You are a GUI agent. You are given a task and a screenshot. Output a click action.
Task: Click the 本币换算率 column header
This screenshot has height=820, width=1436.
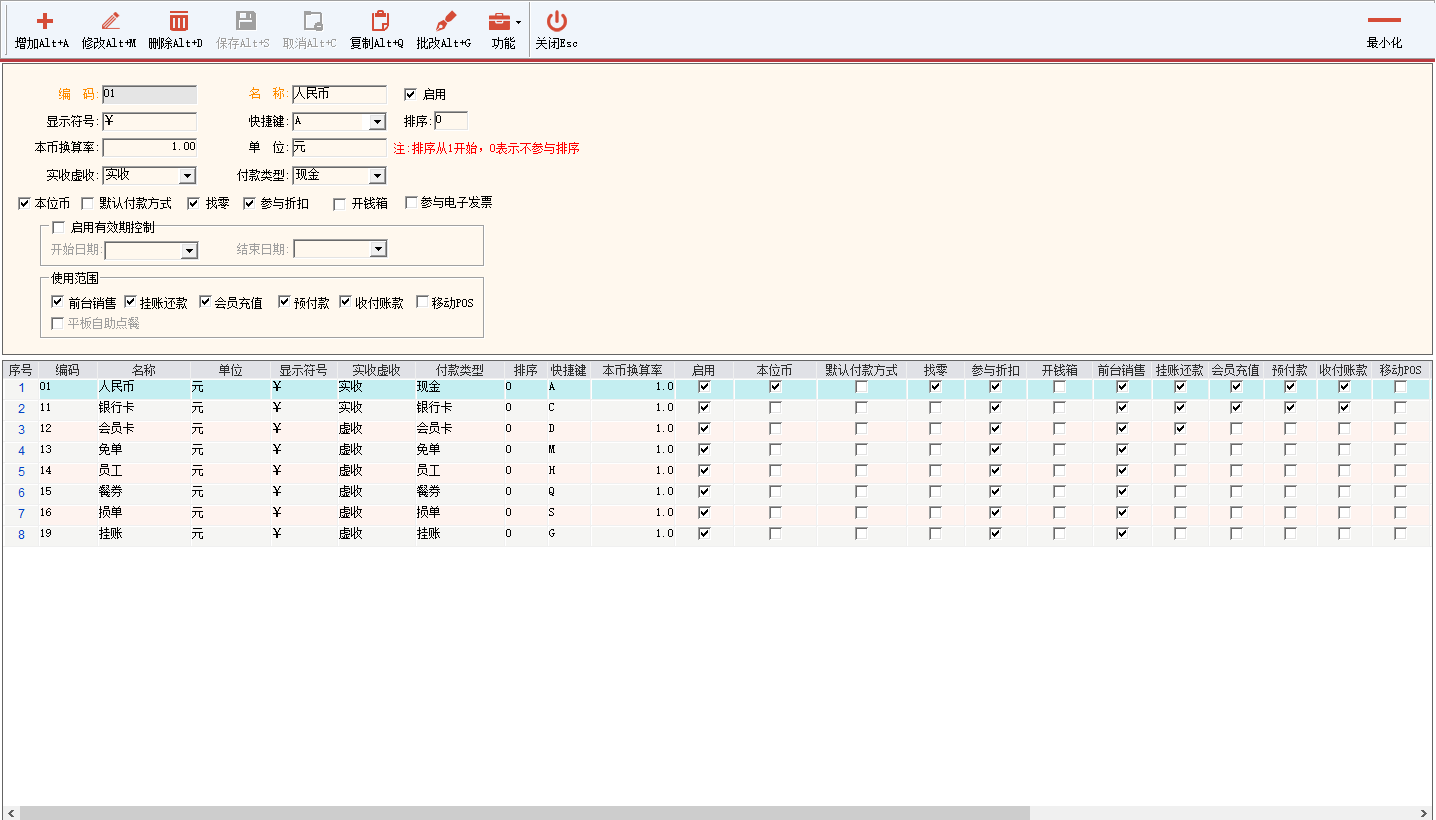(x=632, y=370)
